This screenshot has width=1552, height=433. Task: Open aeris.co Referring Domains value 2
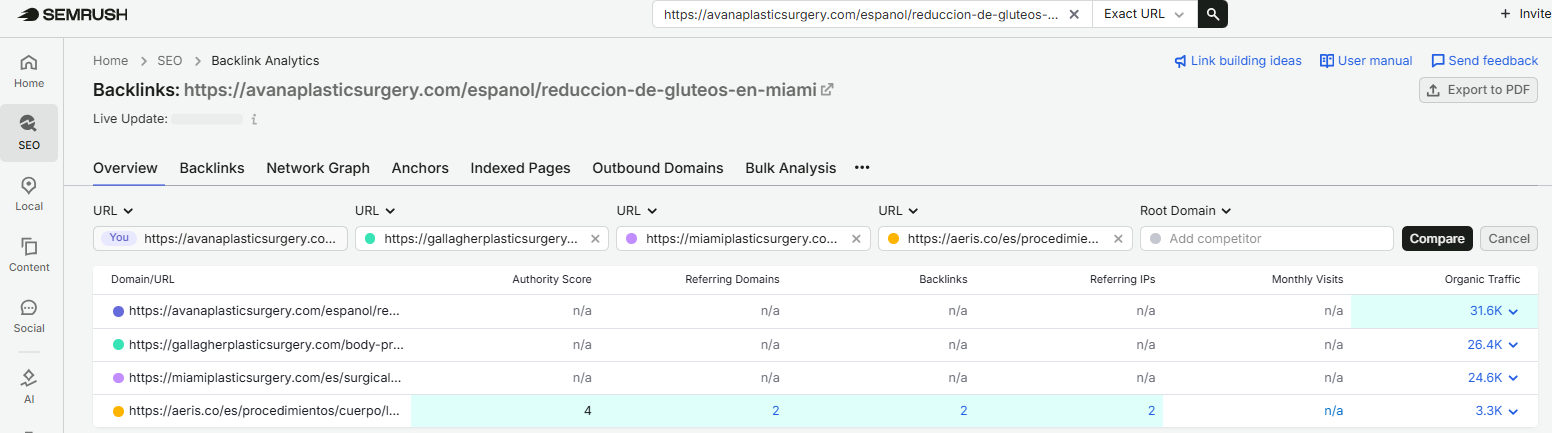coord(775,410)
